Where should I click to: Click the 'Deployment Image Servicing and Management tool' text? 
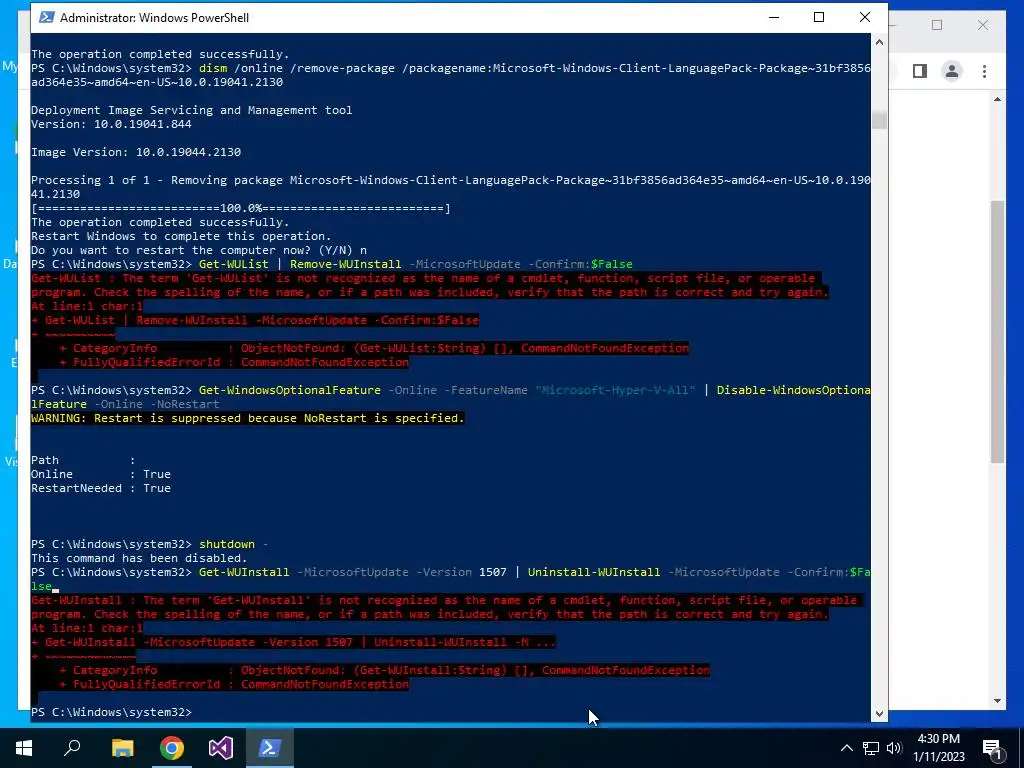(x=191, y=110)
